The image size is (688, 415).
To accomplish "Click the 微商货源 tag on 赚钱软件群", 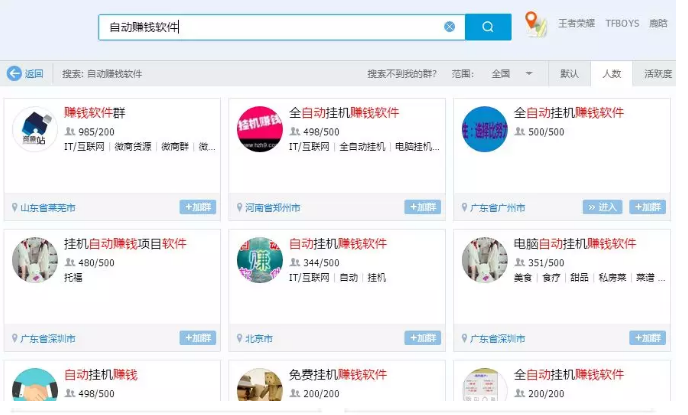I will pyautogui.click(x=133, y=147).
